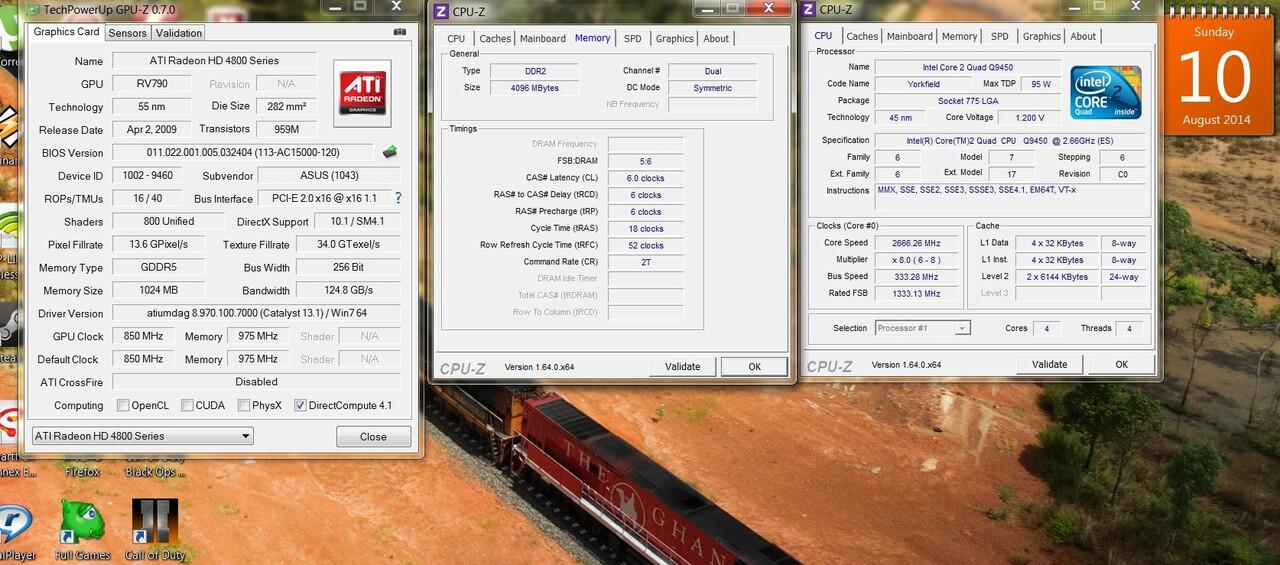Click the Driver Version field in GPU-Z

point(256,313)
